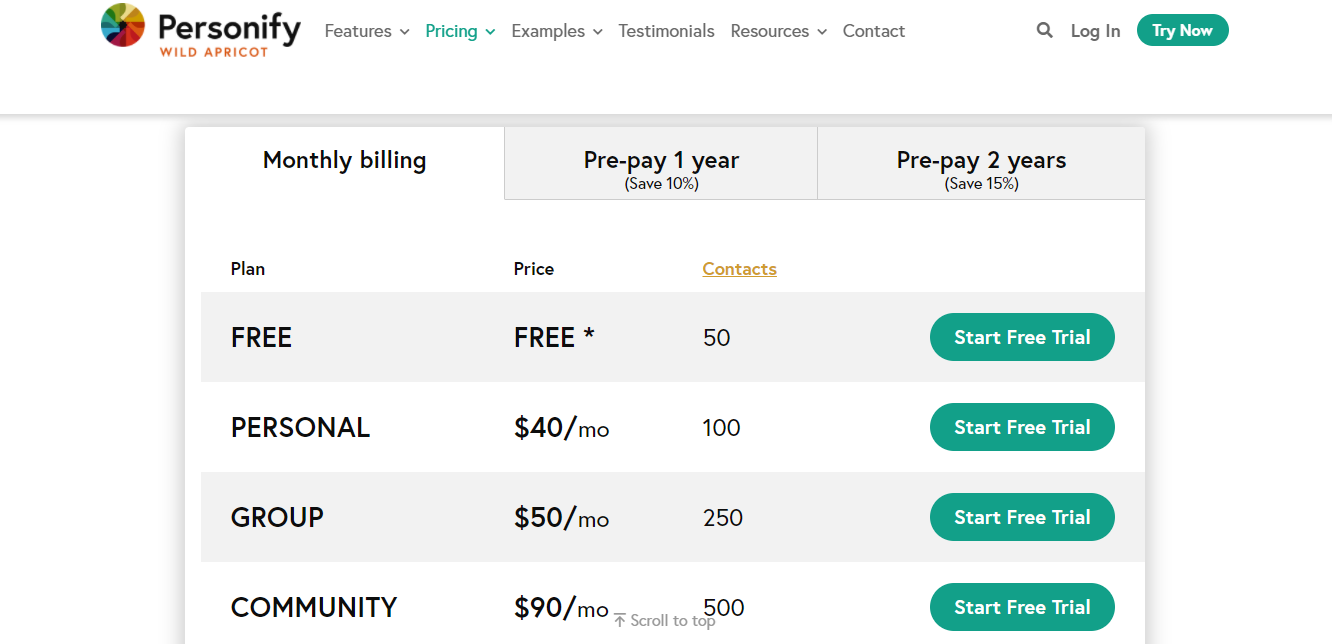Click the Log In link
The image size is (1332, 644).
tap(1095, 31)
